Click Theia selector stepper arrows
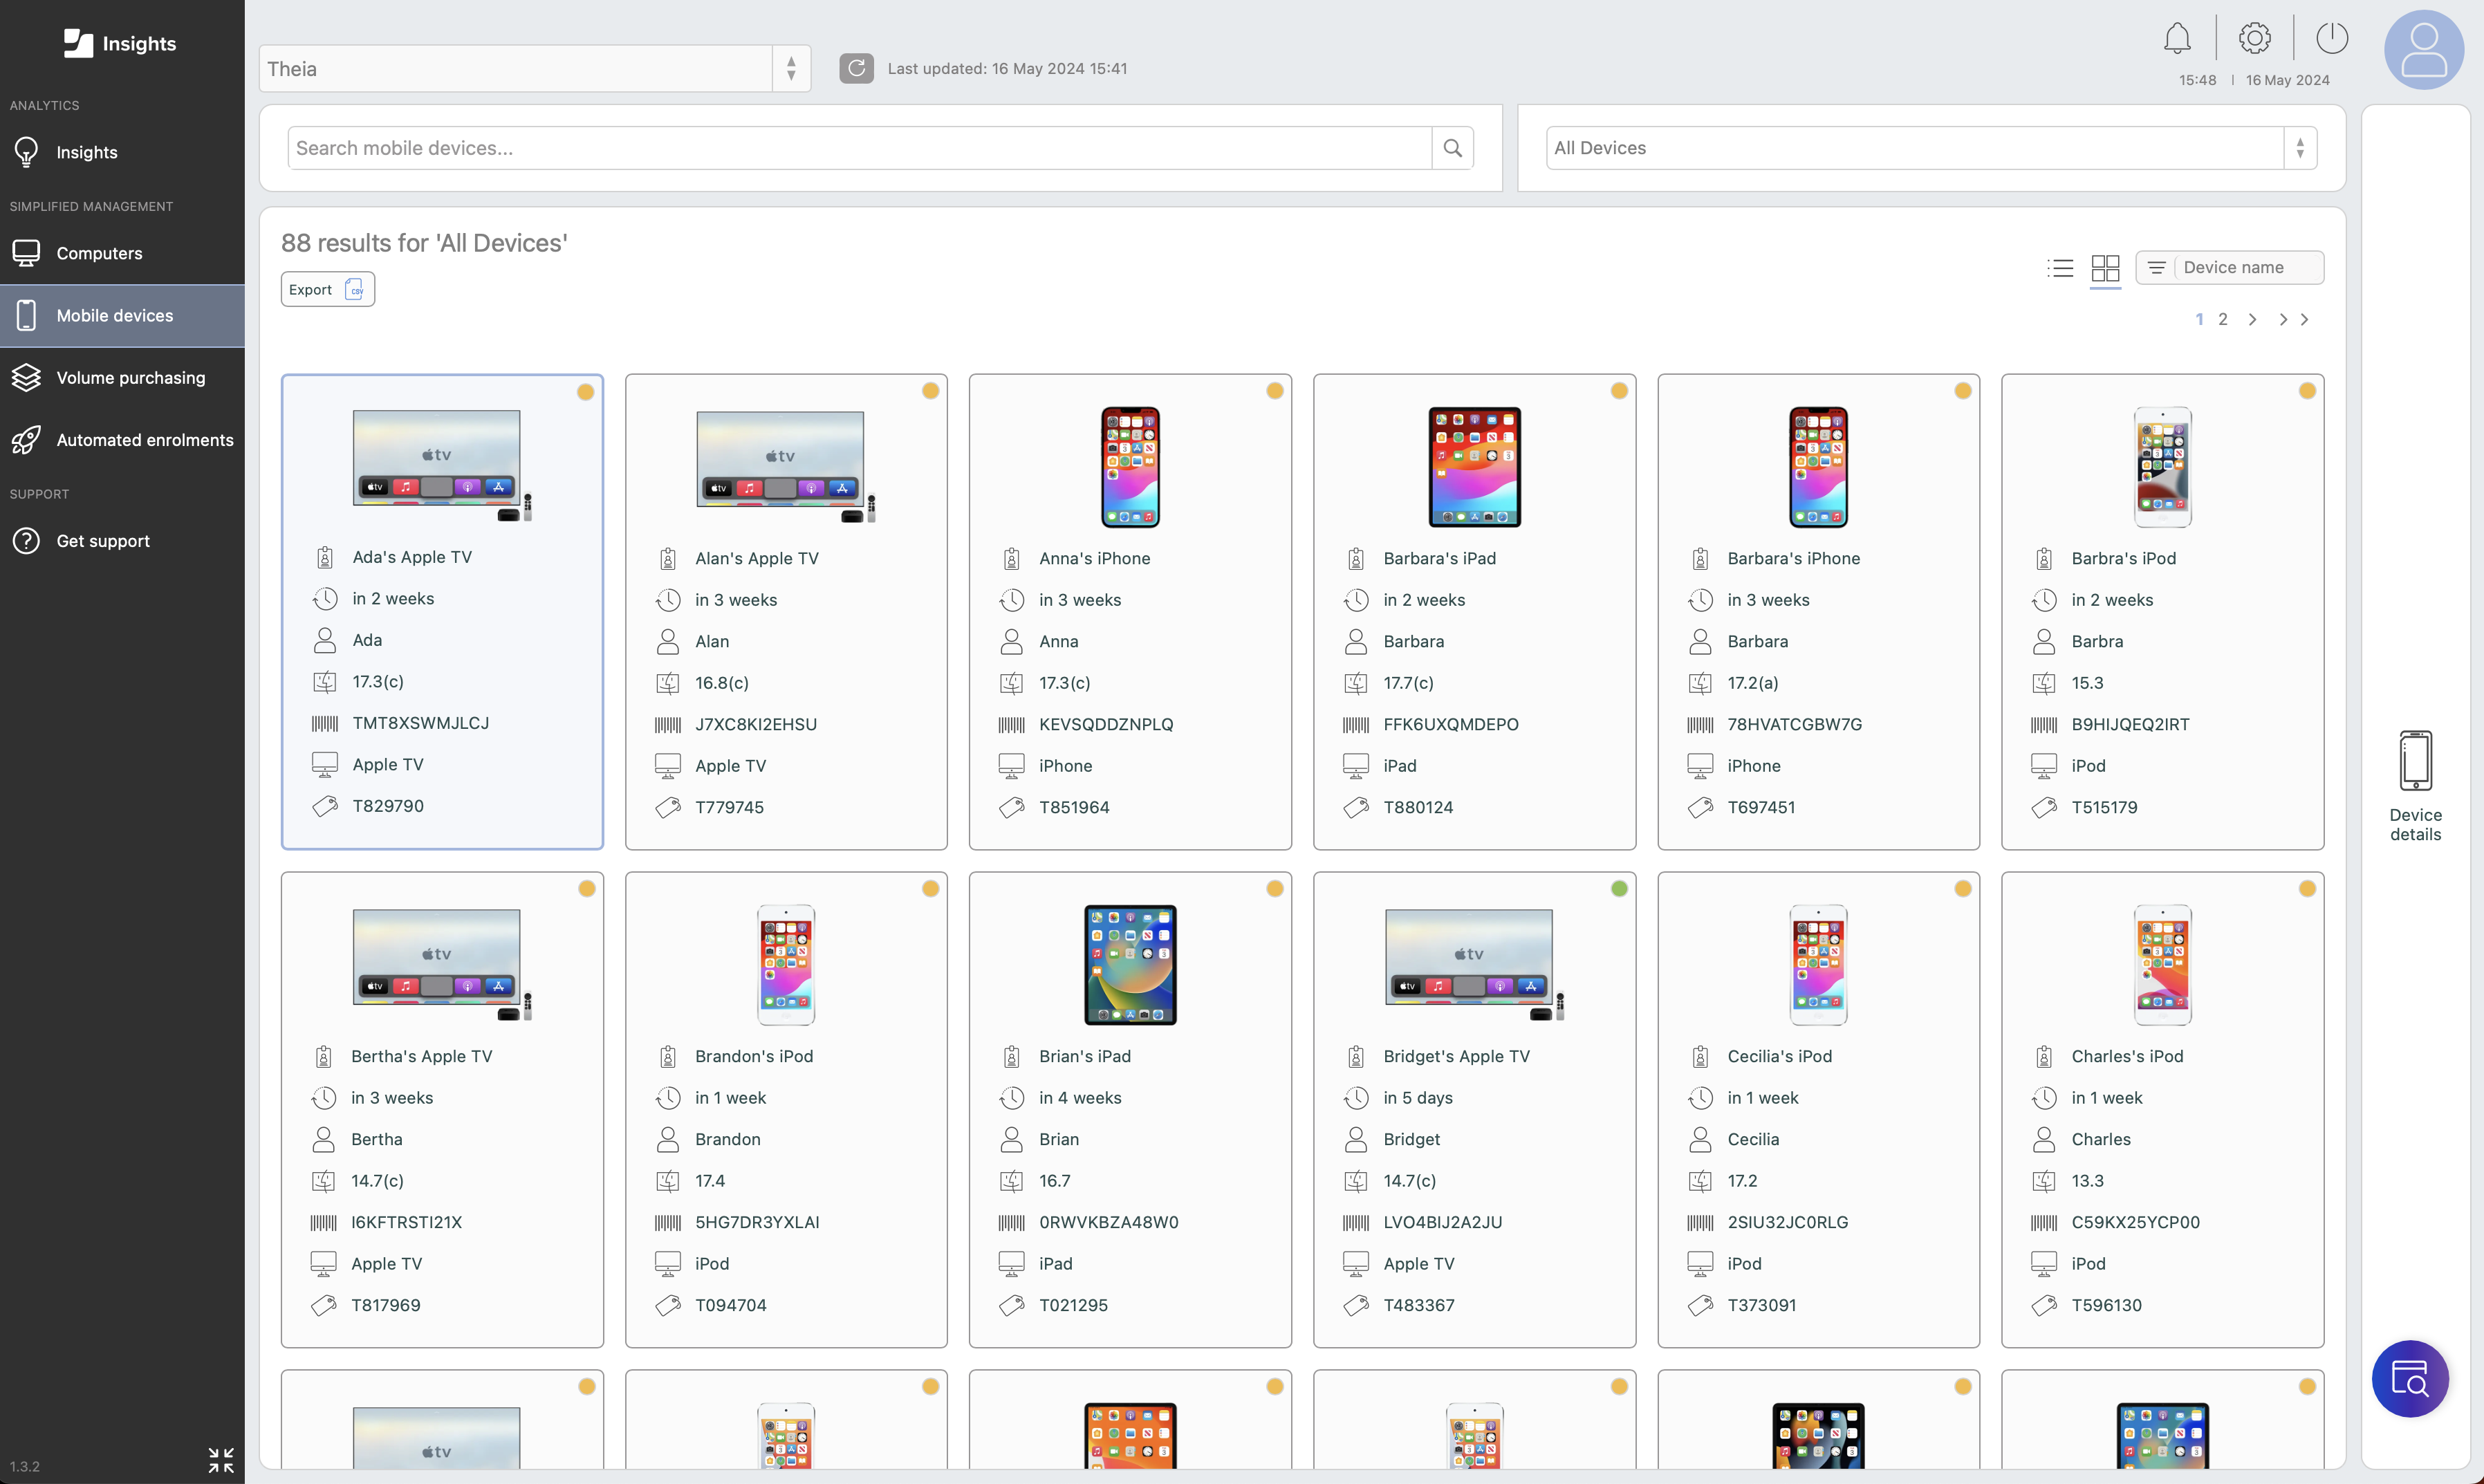 point(791,68)
